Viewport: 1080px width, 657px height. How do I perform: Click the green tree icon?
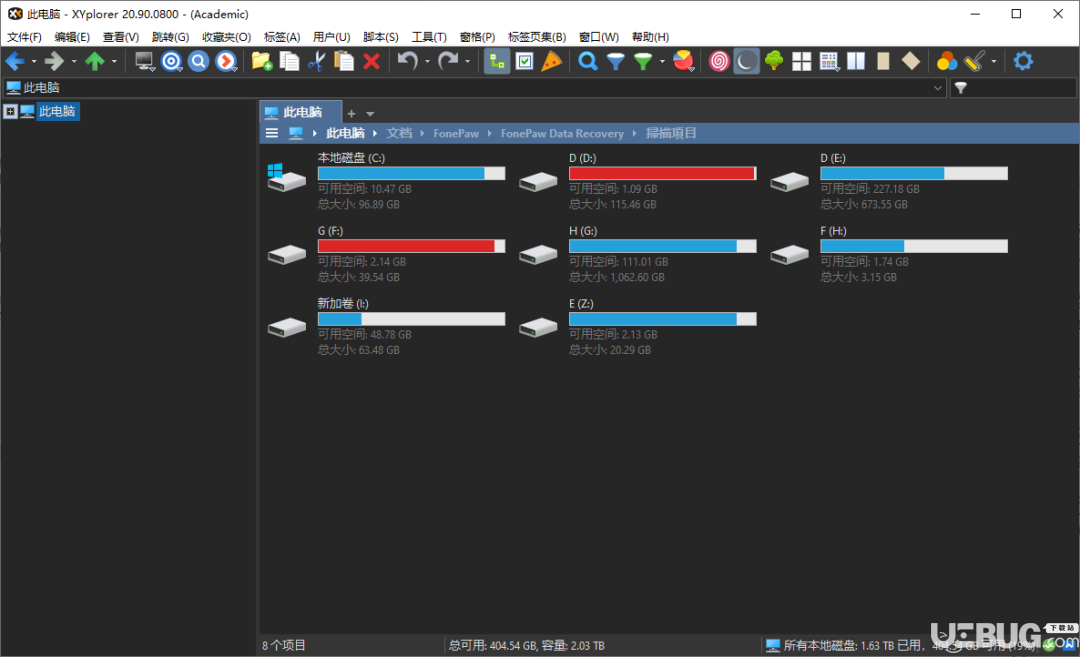pyautogui.click(x=774, y=61)
